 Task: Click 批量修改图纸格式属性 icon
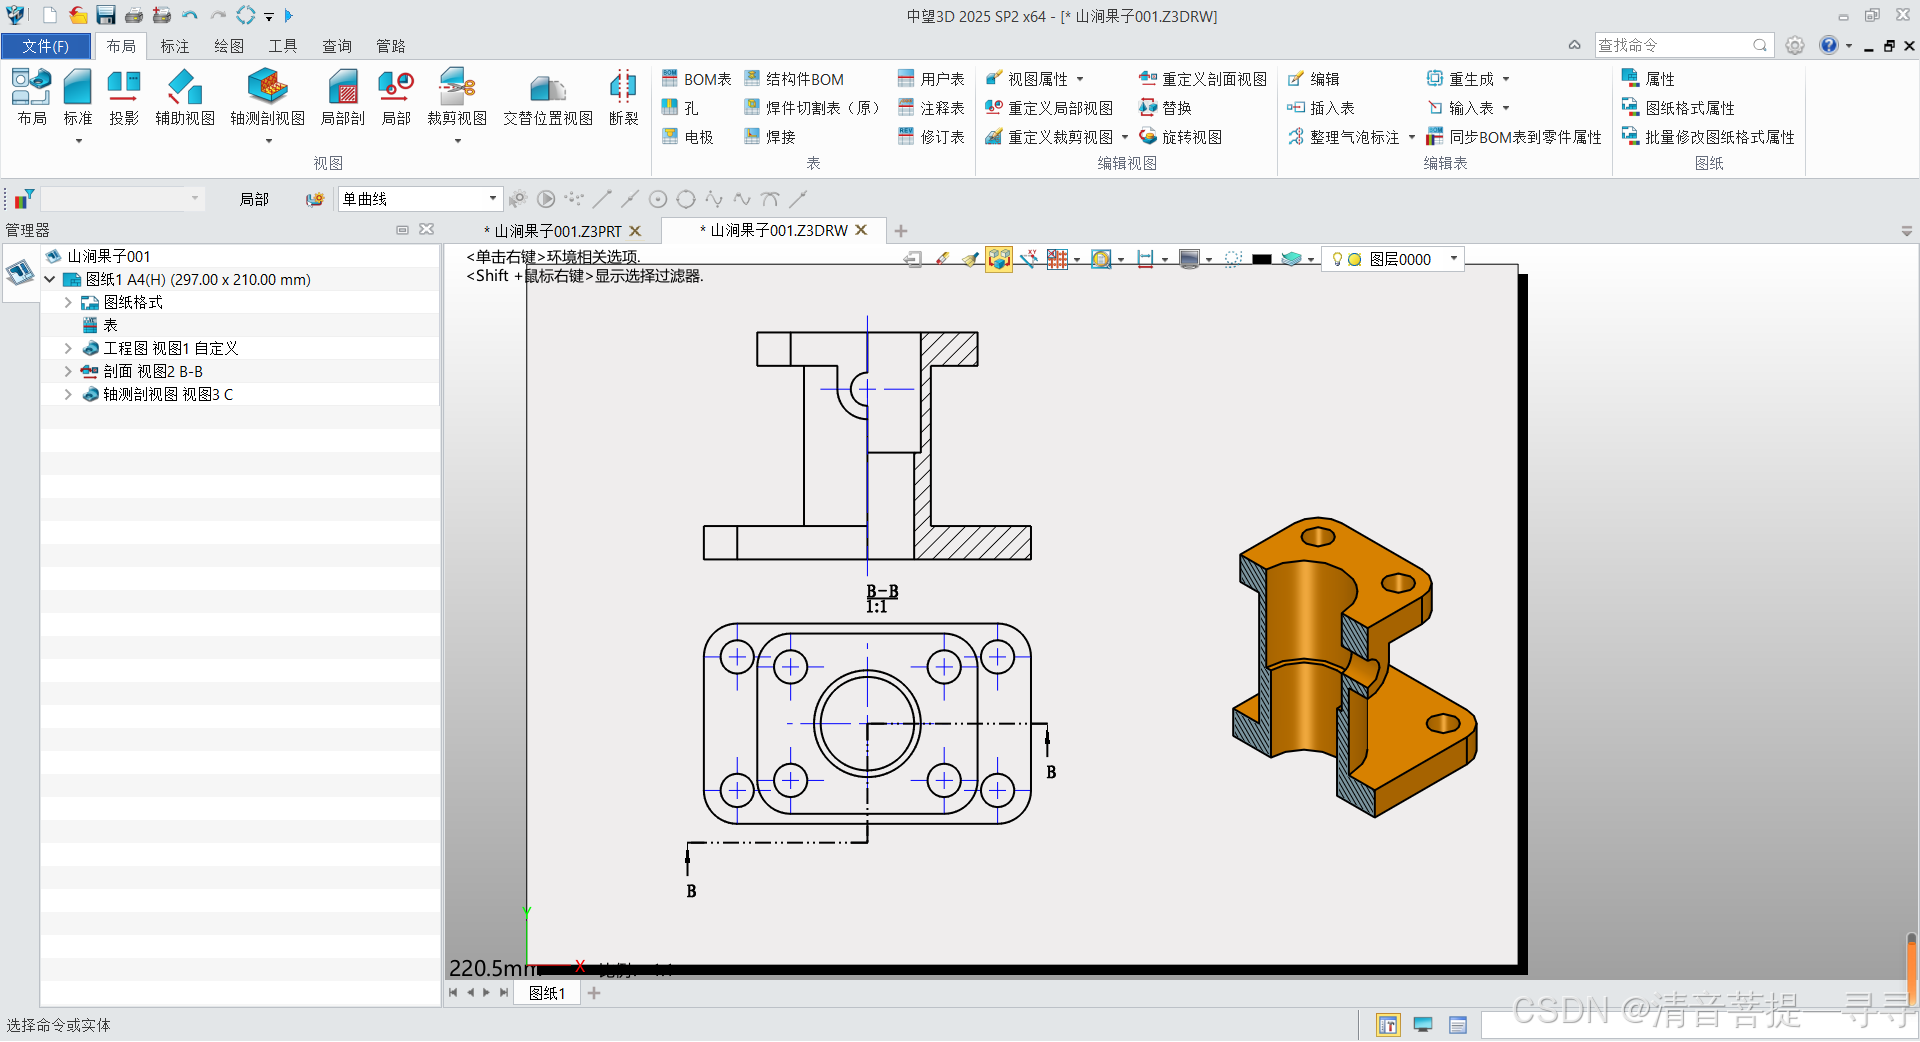click(x=1630, y=136)
